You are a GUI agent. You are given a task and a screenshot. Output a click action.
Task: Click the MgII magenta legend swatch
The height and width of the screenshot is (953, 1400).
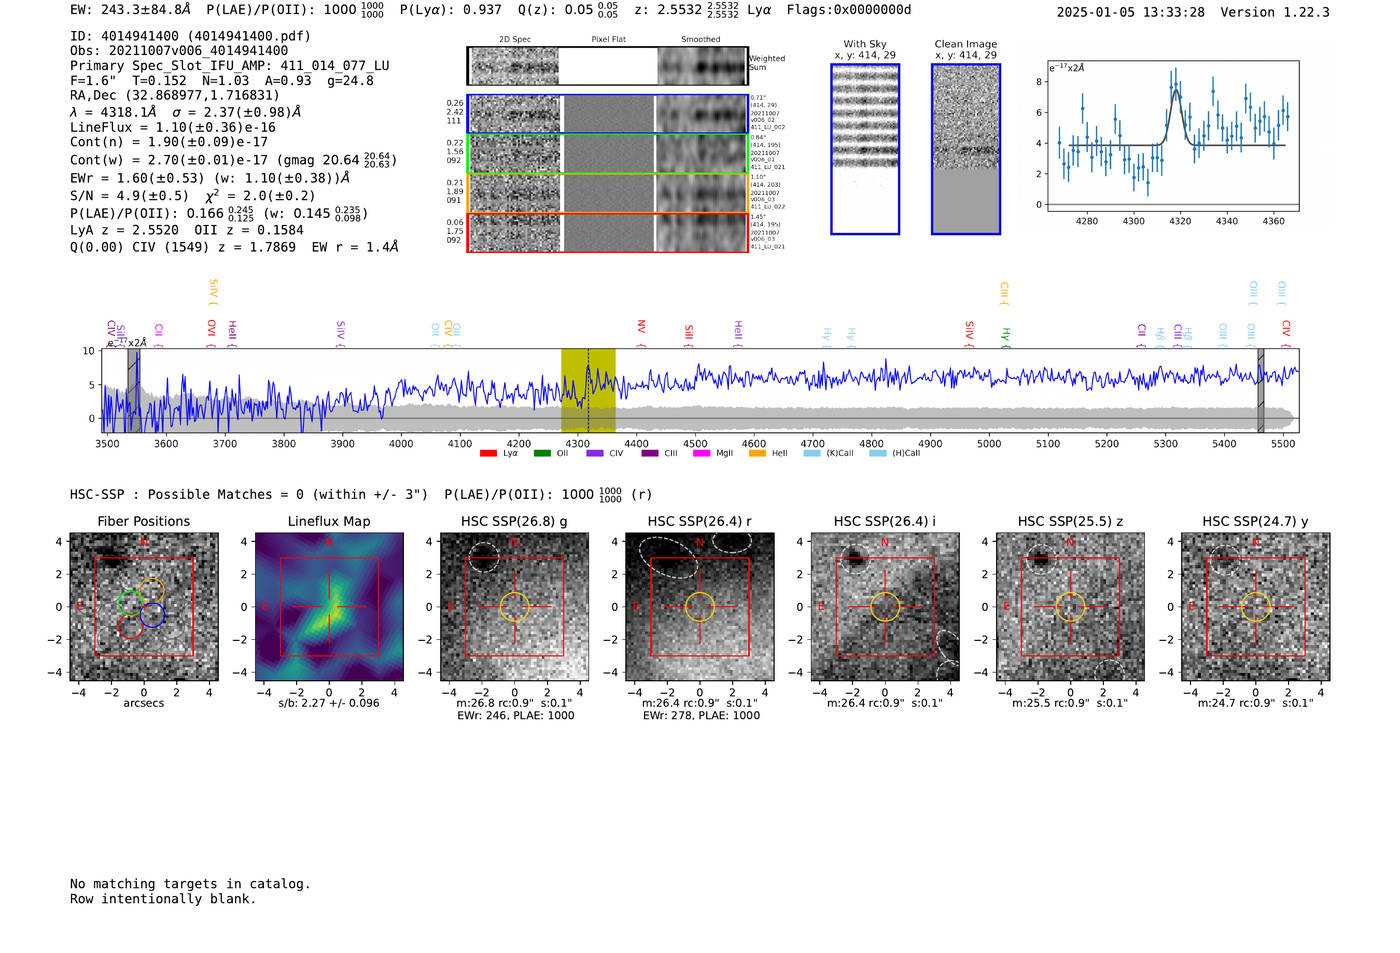(703, 454)
